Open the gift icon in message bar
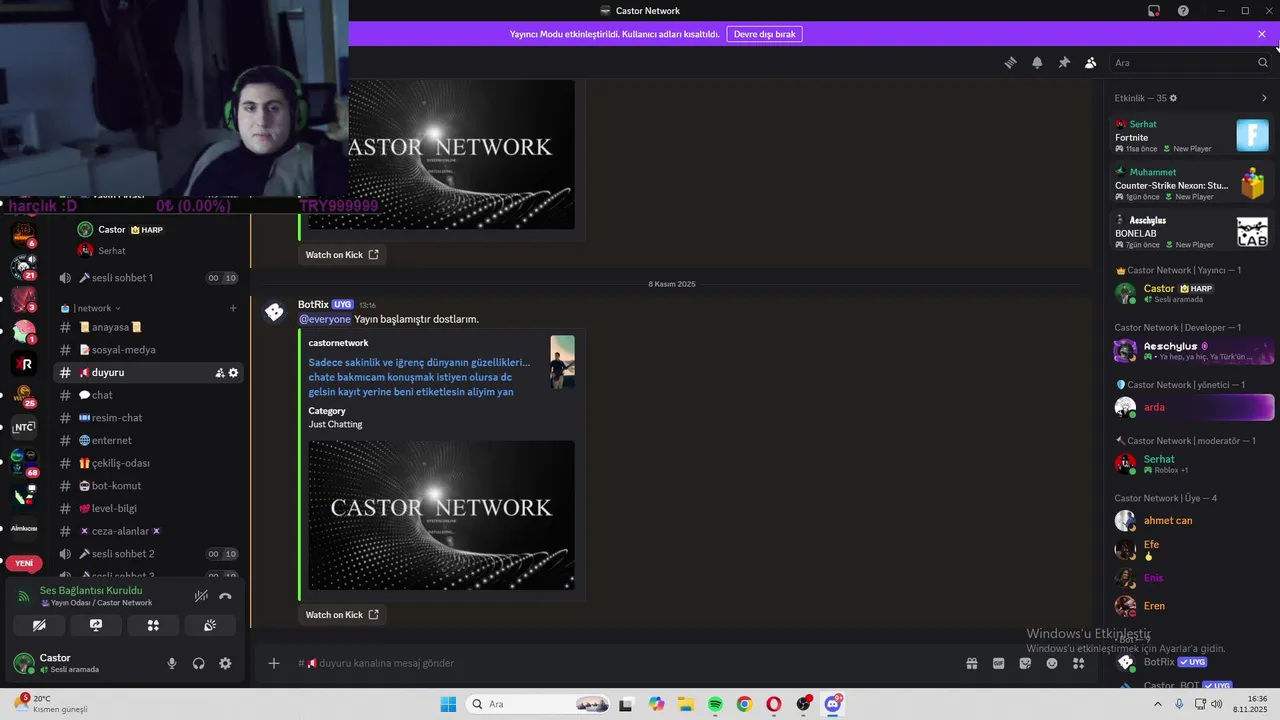The height and width of the screenshot is (720, 1280). (x=971, y=663)
